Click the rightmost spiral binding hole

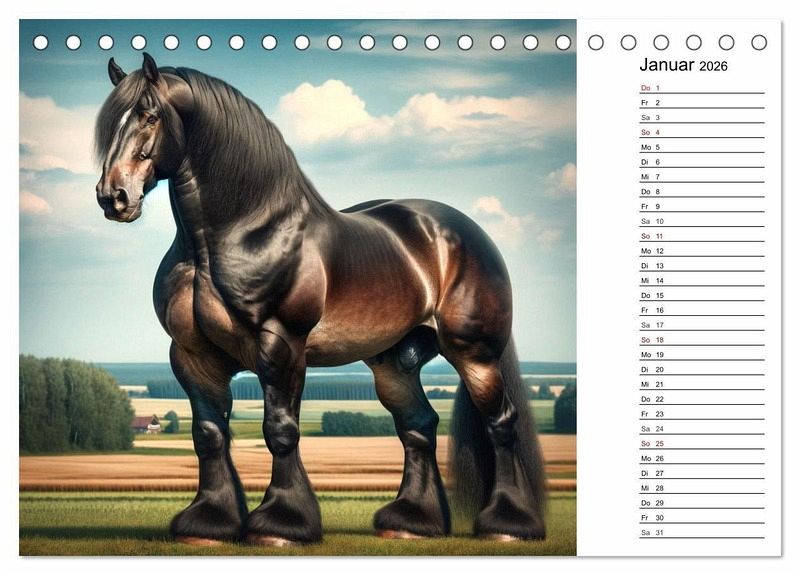tap(759, 43)
